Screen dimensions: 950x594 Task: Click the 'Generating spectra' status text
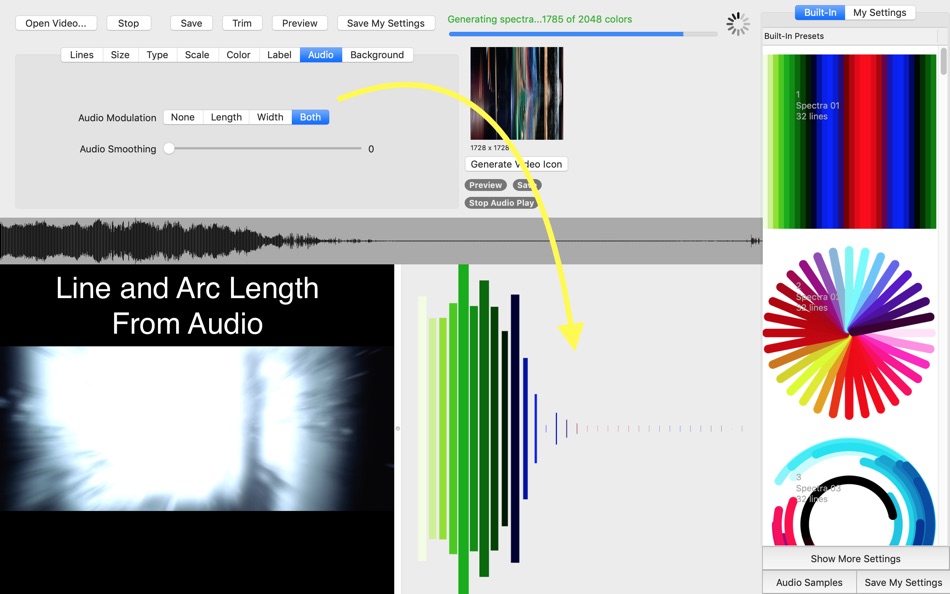(x=539, y=19)
